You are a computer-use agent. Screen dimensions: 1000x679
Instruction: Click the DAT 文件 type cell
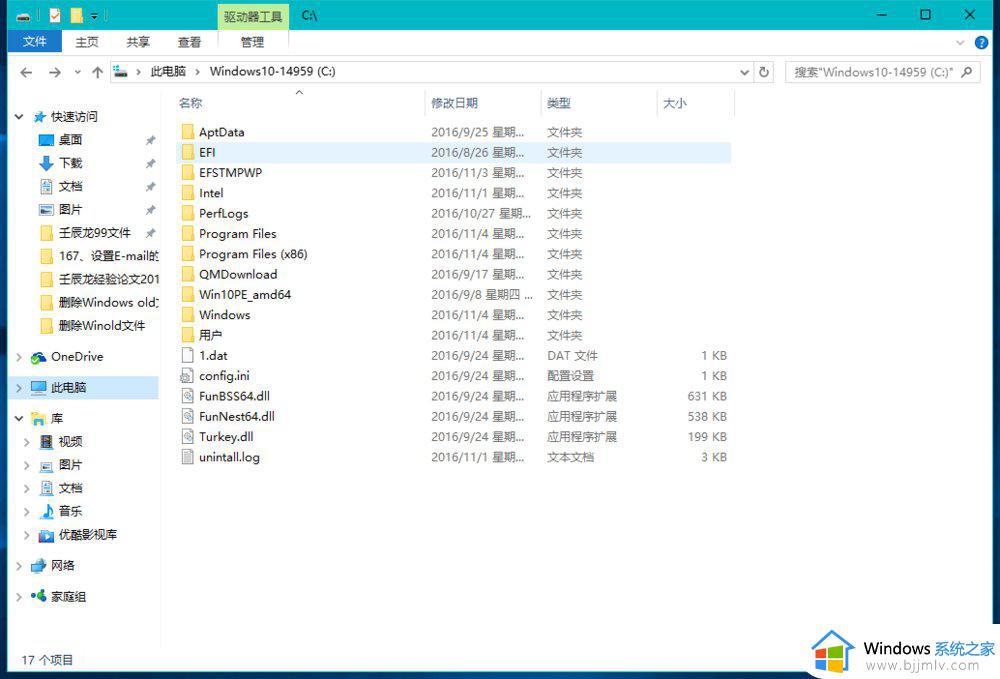tap(573, 356)
